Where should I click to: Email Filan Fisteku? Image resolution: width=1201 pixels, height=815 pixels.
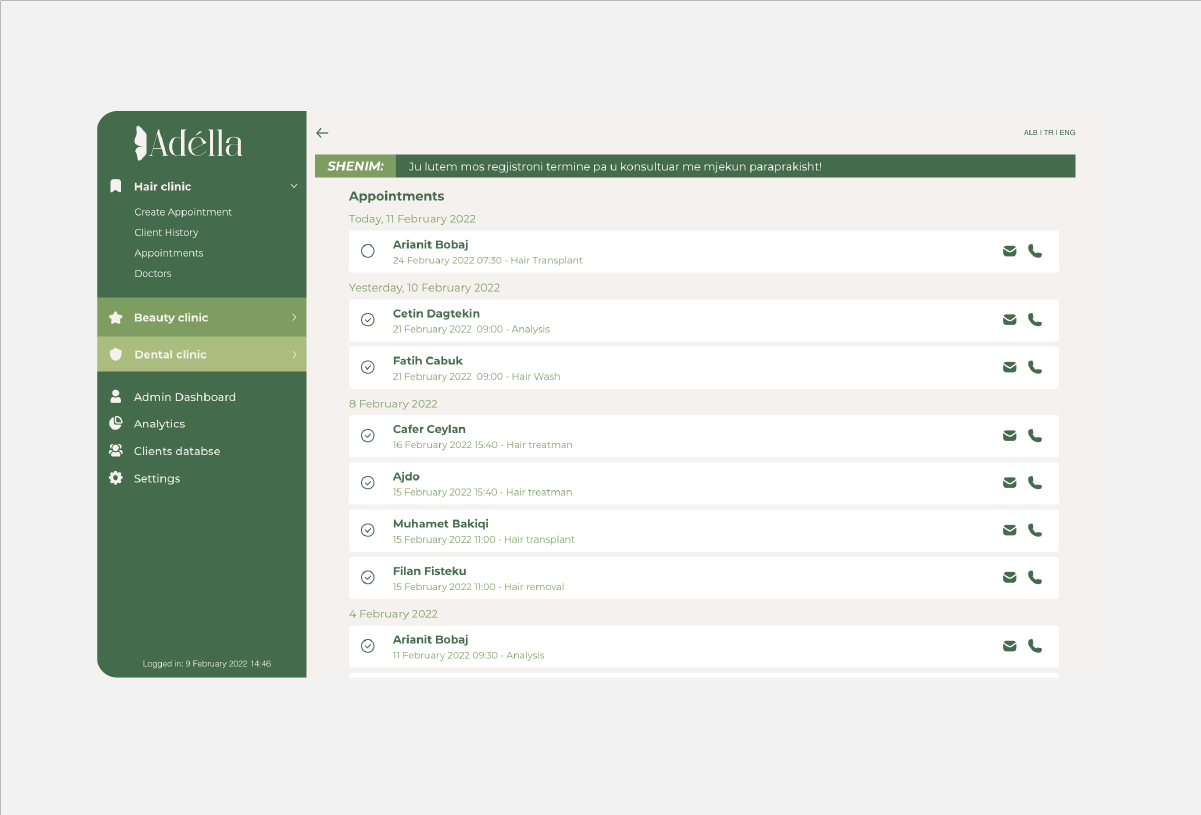(1010, 577)
